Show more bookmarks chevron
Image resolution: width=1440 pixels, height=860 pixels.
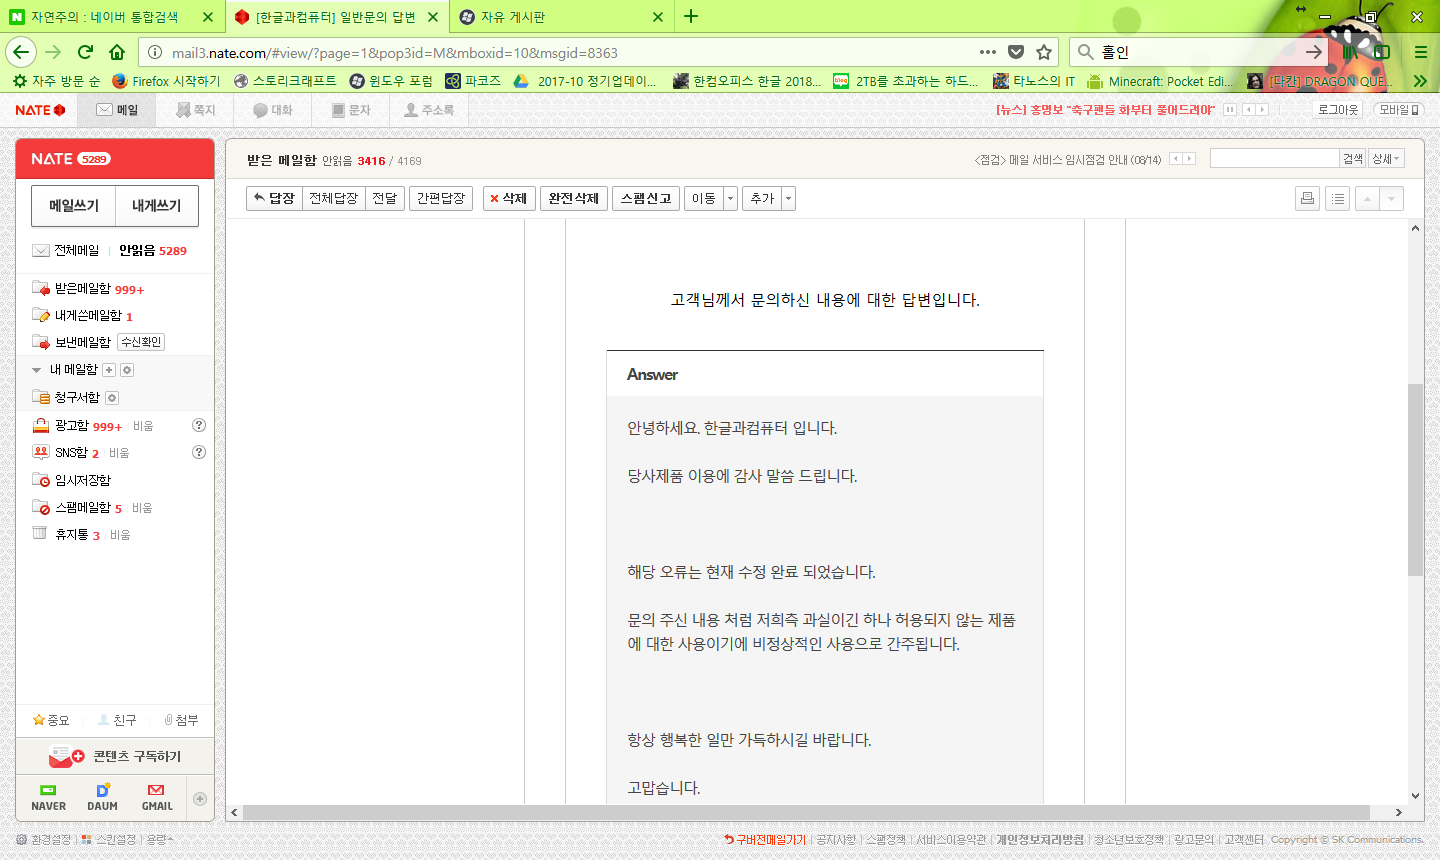(1420, 81)
